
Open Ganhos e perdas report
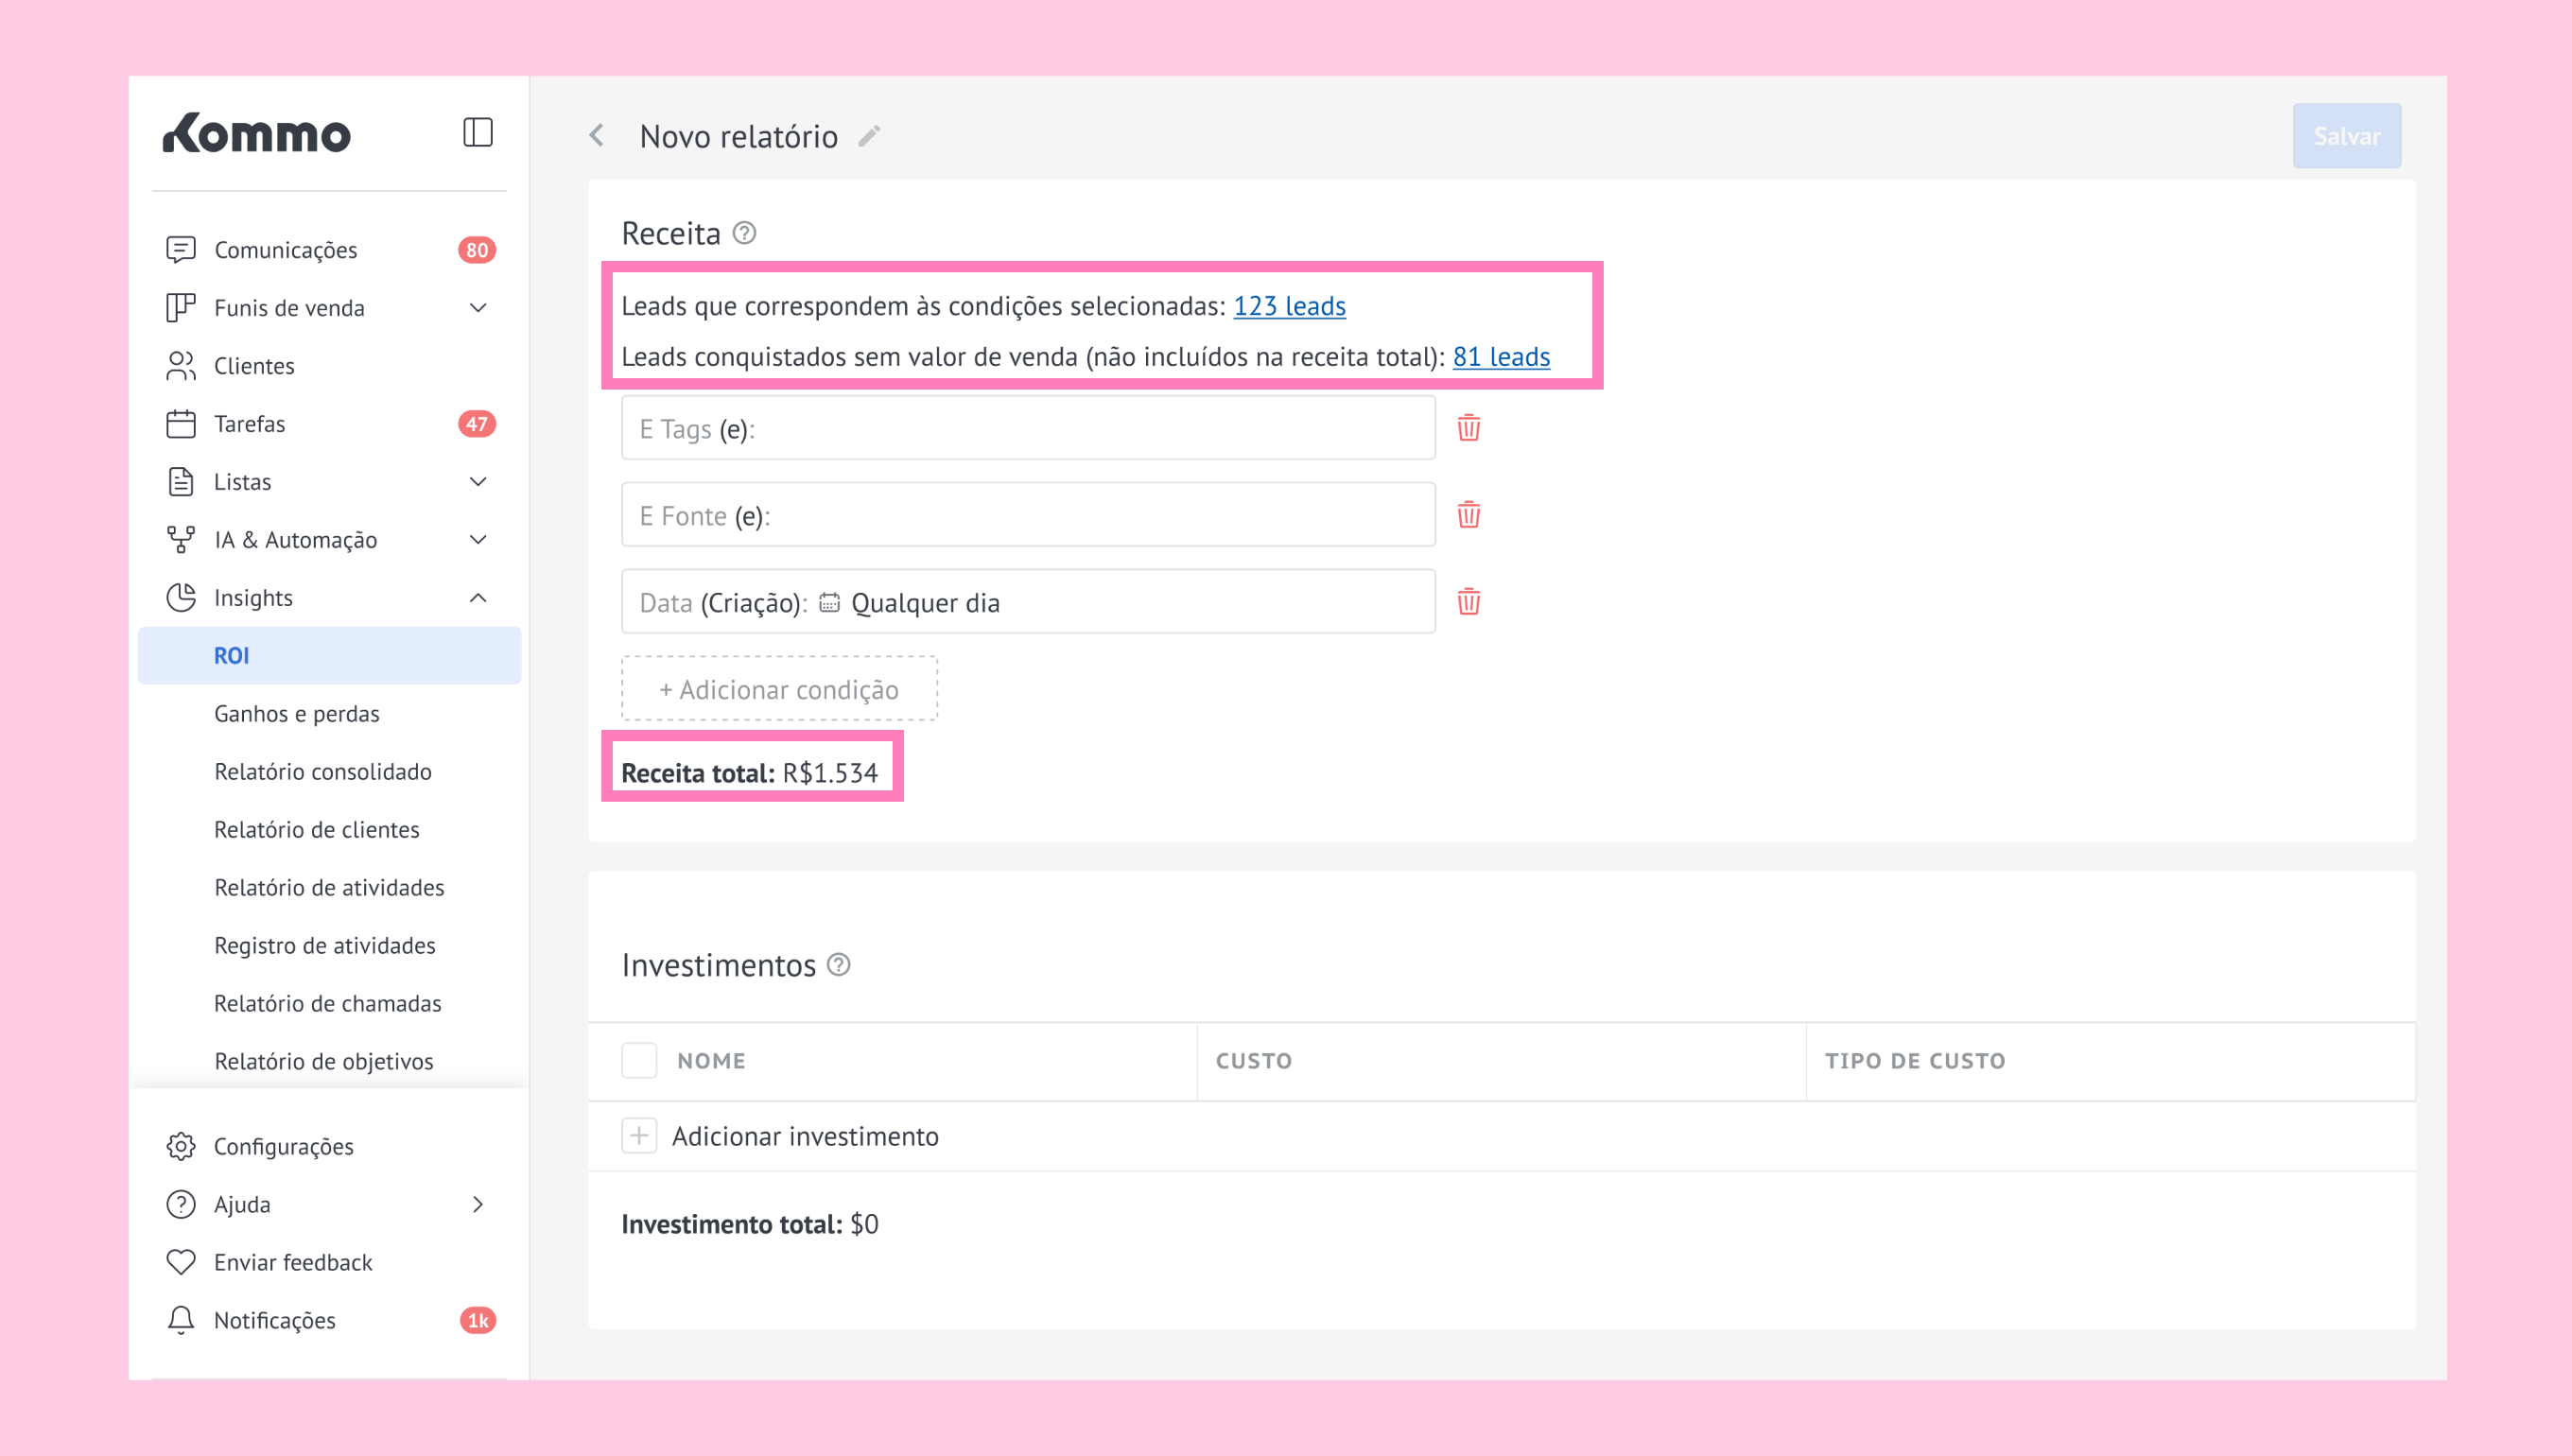tap(297, 714)
